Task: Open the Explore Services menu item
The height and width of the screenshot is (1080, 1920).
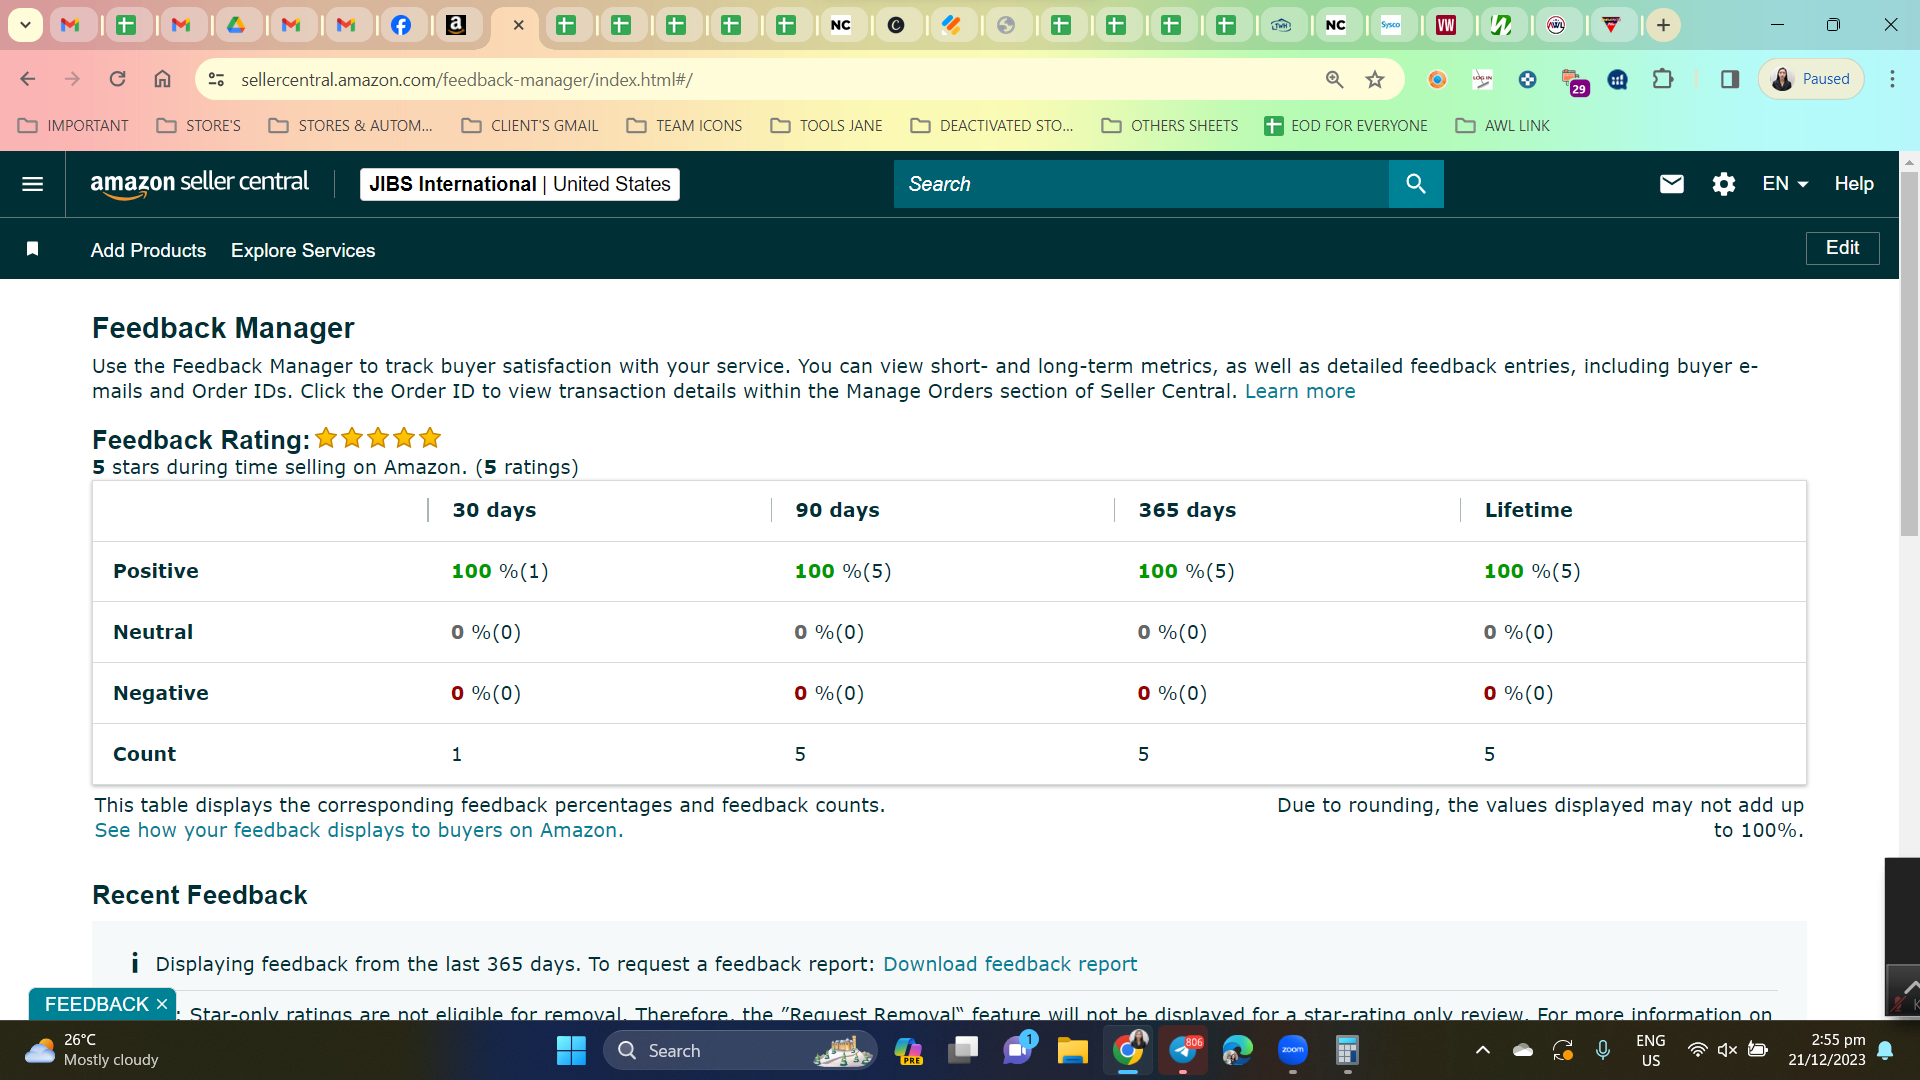Action: 303,250
